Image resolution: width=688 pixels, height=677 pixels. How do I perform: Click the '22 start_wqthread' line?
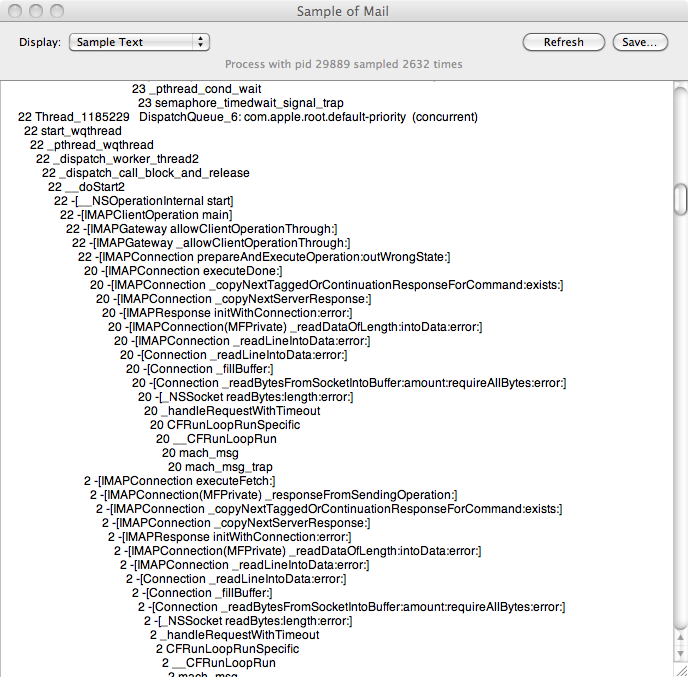tap(73, 131)
